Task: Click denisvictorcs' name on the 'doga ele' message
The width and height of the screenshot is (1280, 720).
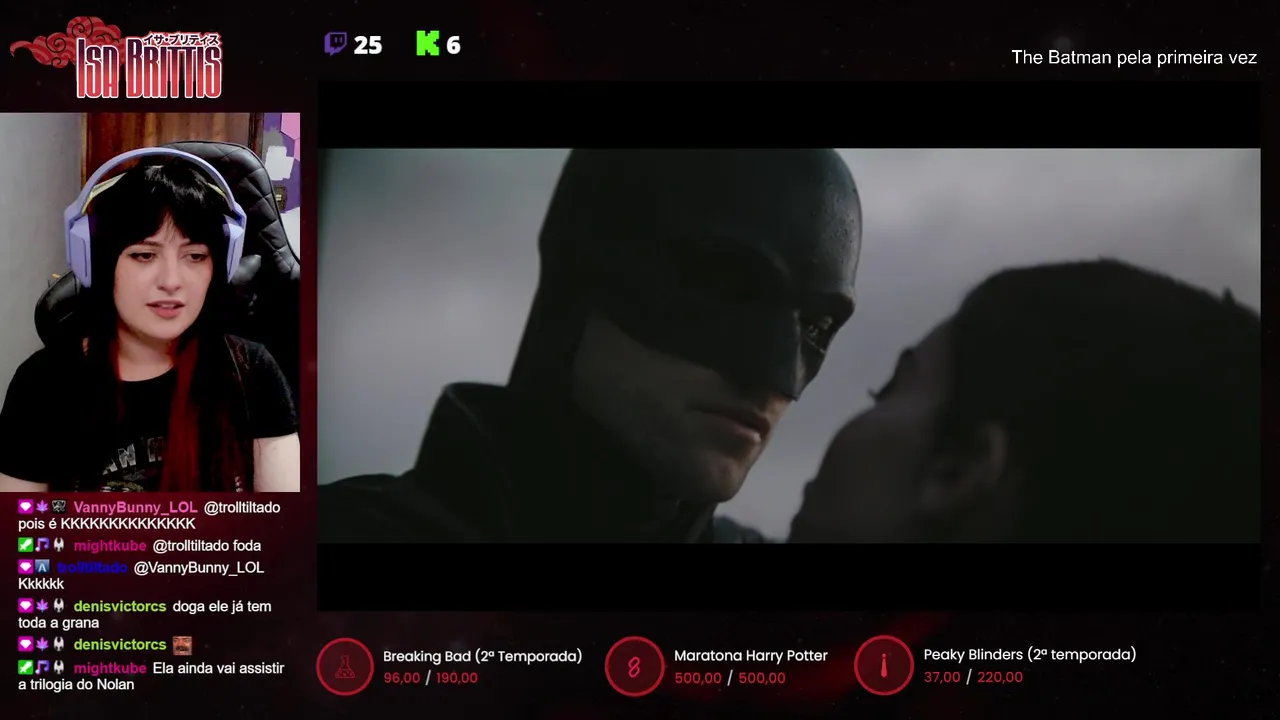Action: [120, 606]
